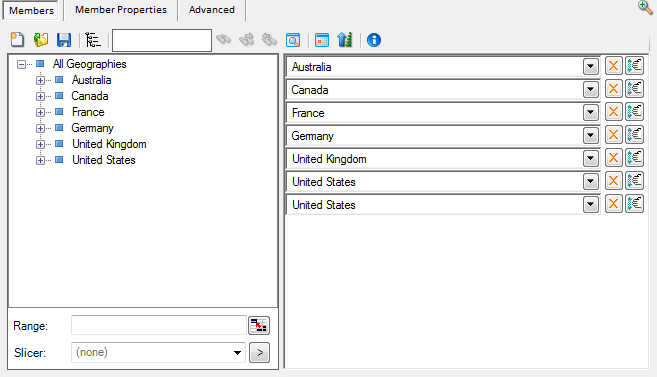
Task: Remove United Kingdom with its orange X icon
Action: (x=613, y=158)
